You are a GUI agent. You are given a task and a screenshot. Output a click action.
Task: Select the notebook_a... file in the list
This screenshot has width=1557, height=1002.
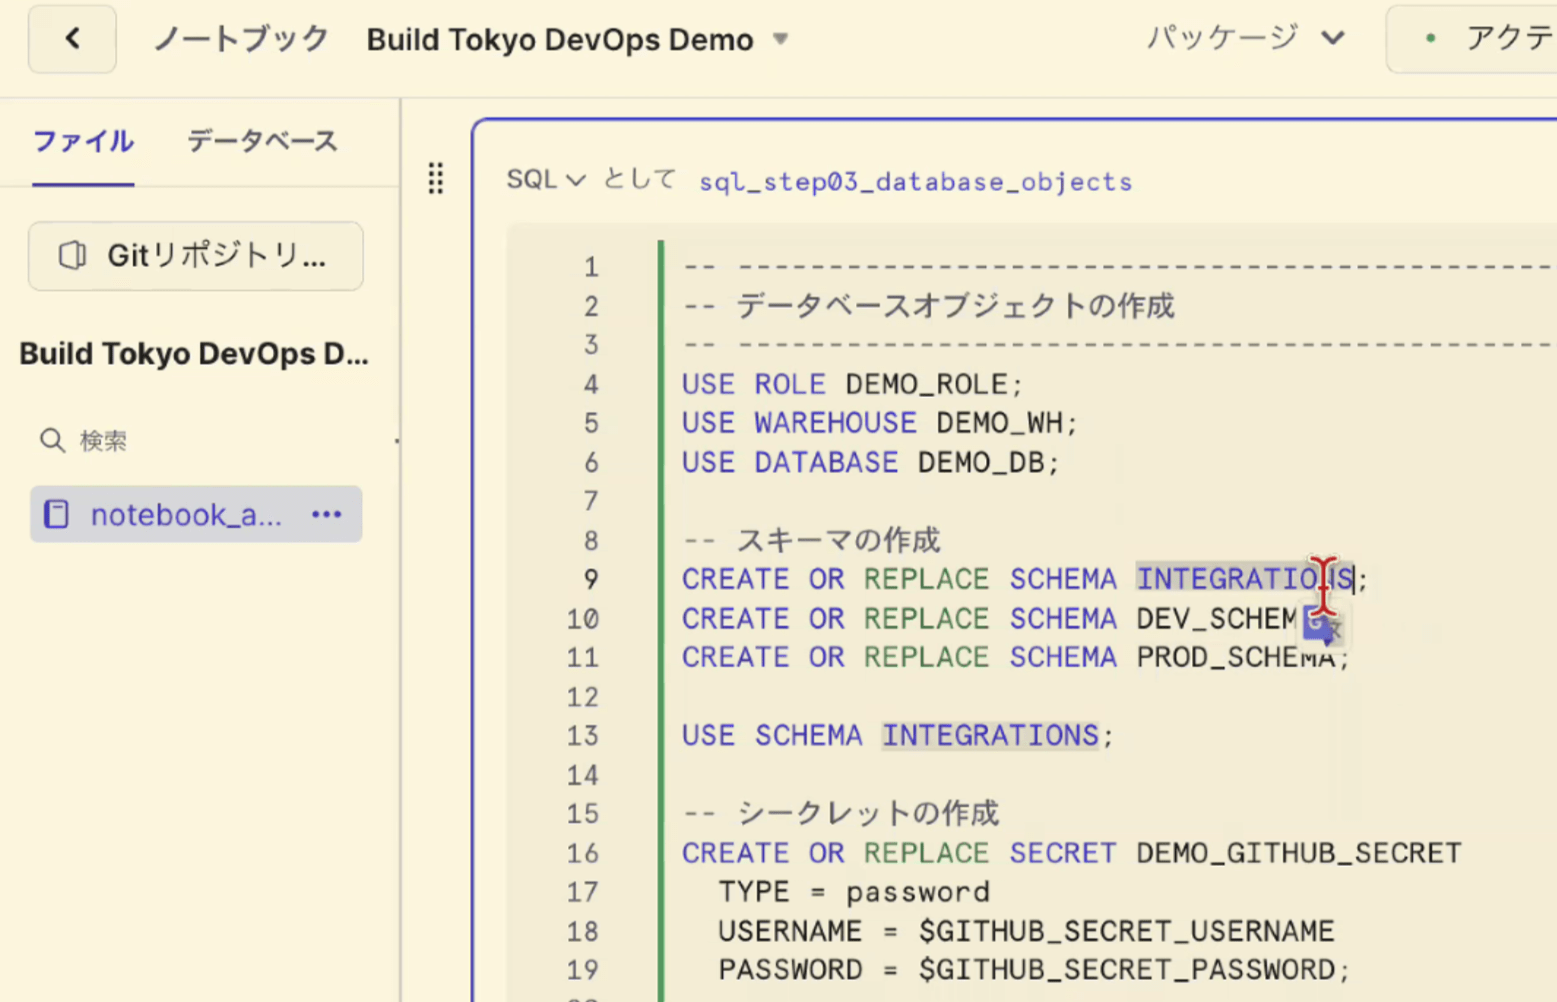coord(196,514)
